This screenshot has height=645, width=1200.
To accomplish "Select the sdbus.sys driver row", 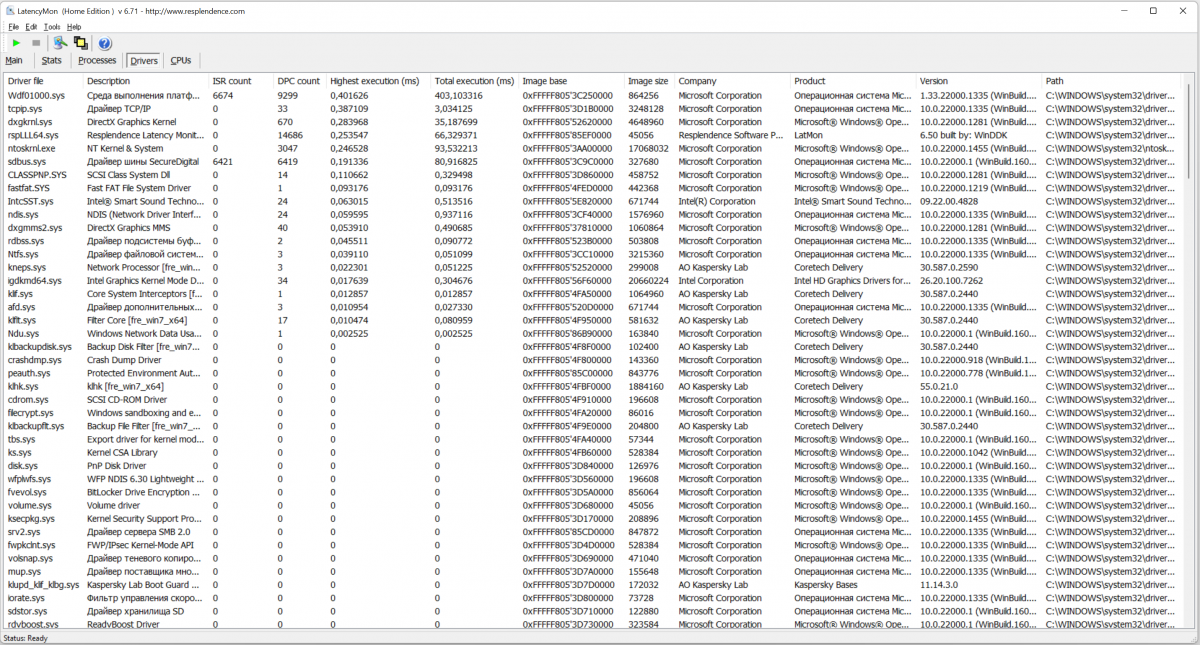I will 593,161.
